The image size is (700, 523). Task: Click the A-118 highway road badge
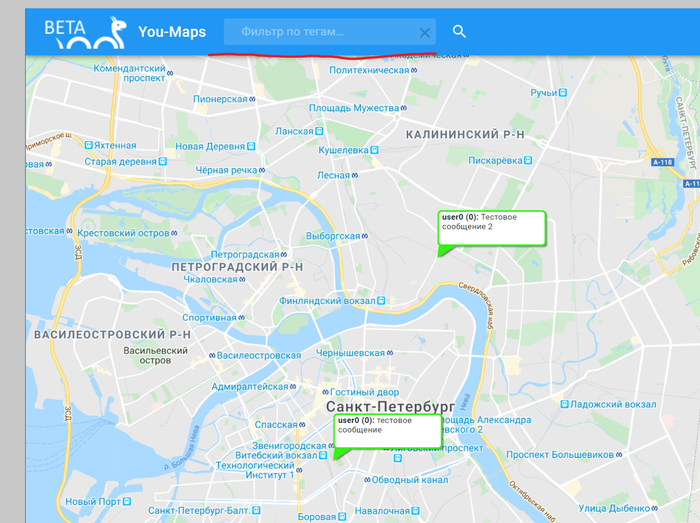662,162
